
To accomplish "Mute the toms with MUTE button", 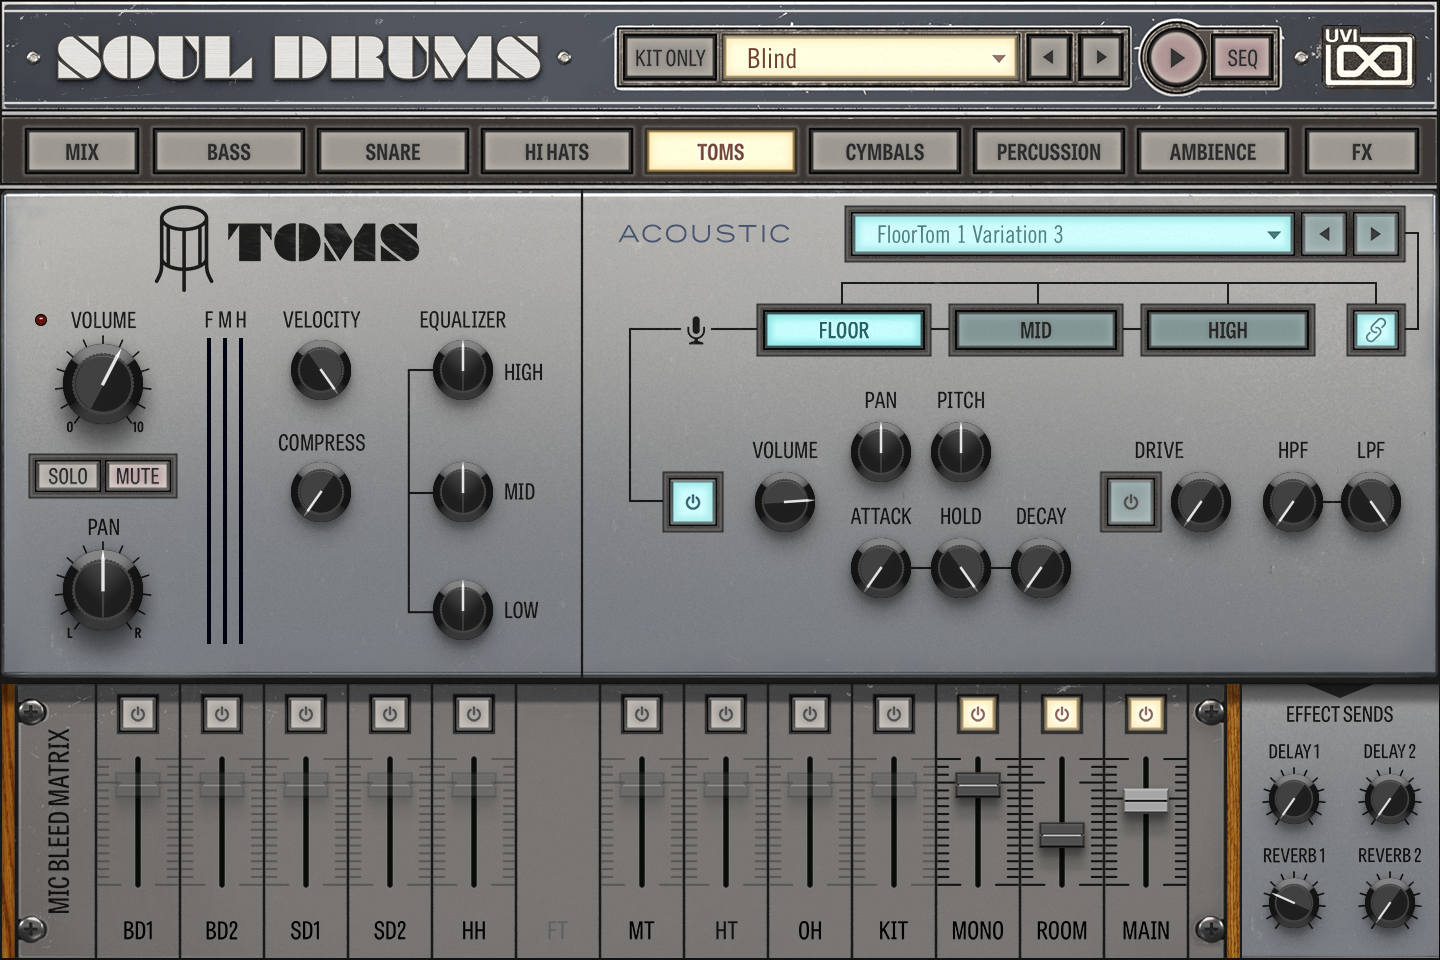I will click(x=138, y=476).
